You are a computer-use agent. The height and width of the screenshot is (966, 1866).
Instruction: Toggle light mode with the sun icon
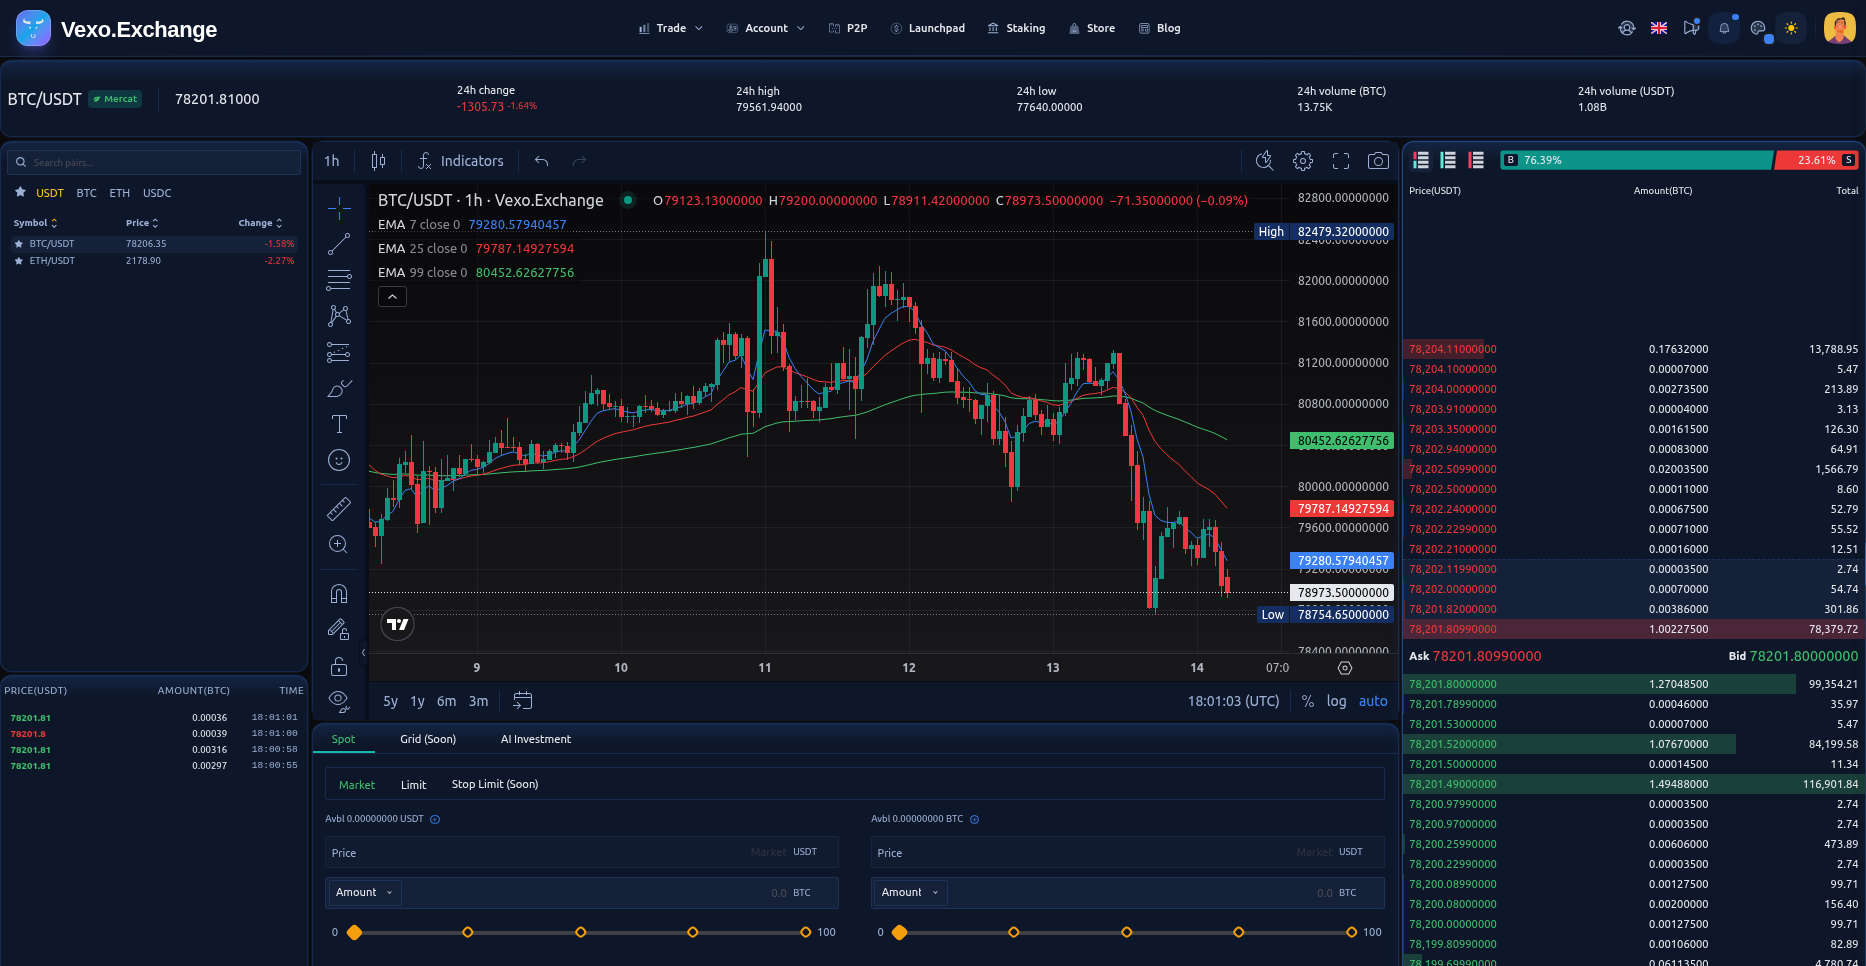(1791, 28)
